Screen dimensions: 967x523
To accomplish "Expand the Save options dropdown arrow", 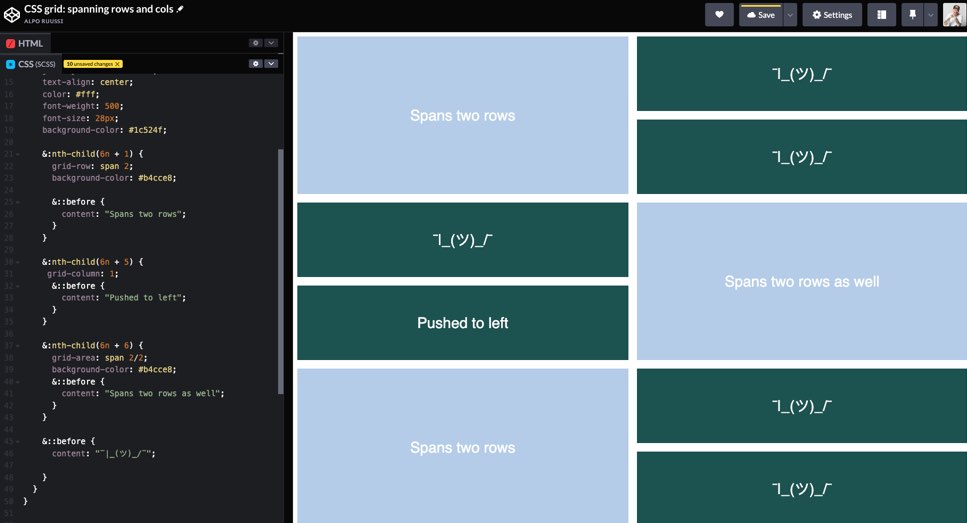I will [790, 15].
